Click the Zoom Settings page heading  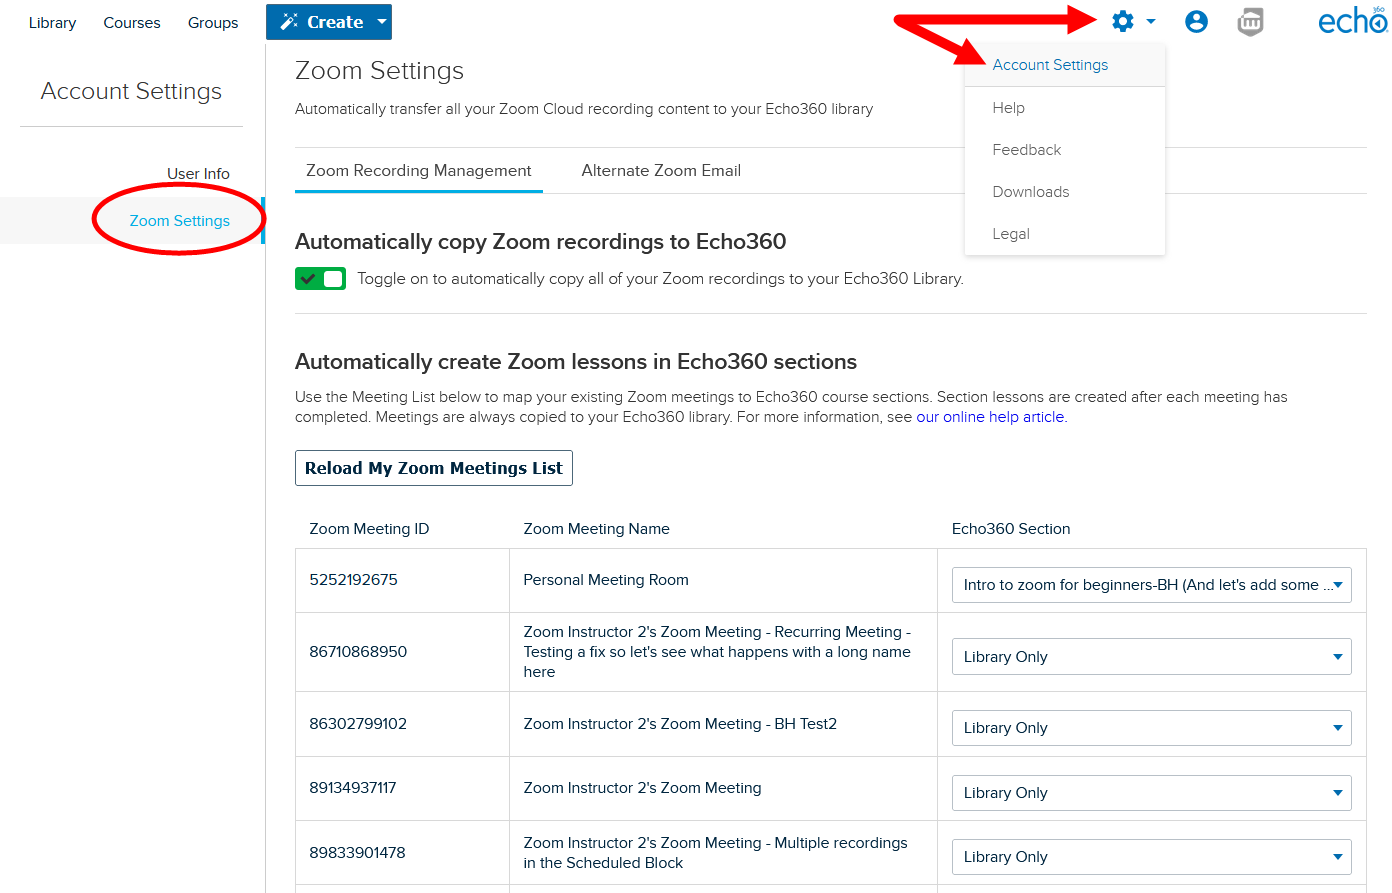click(x=379, y=71)
